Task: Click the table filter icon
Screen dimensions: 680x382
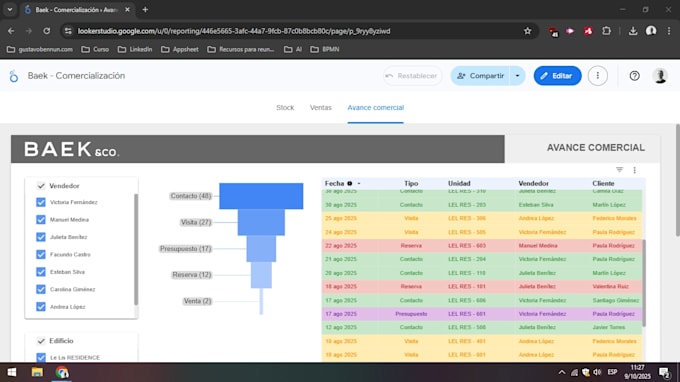Action: tap(619, 170)
